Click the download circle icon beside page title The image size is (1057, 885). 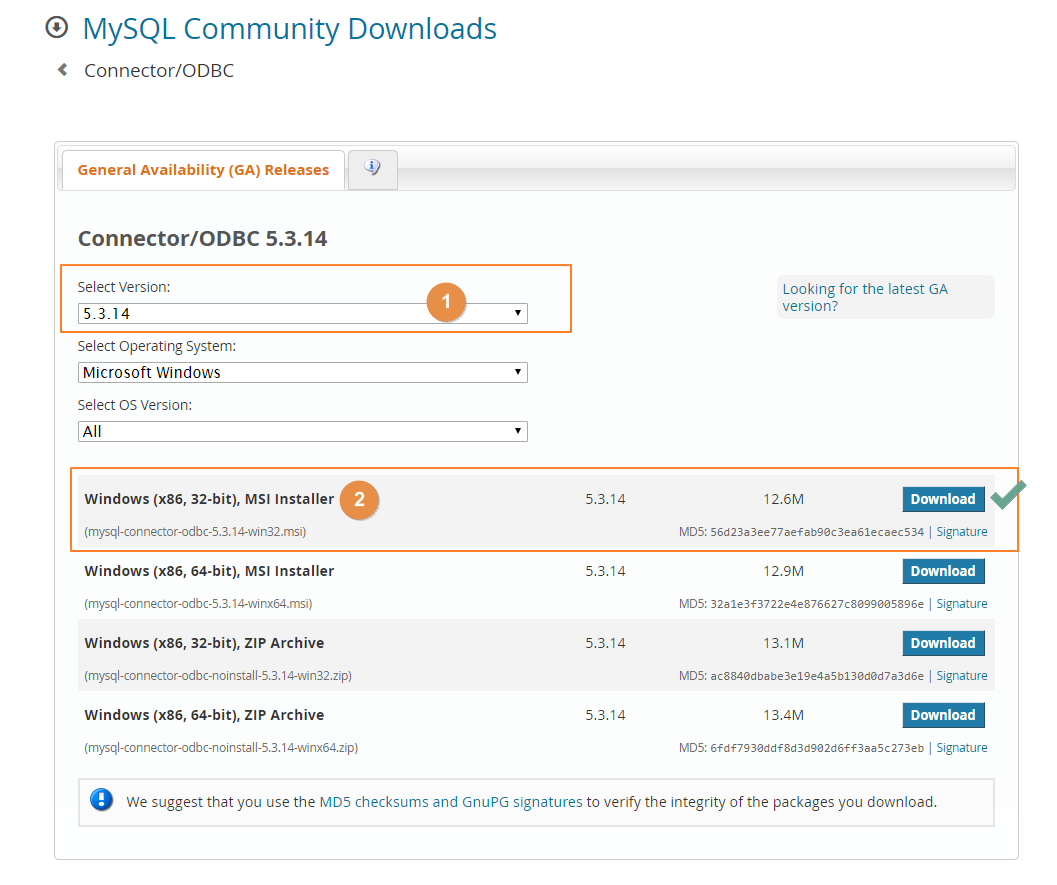click(x=57, y=28)
